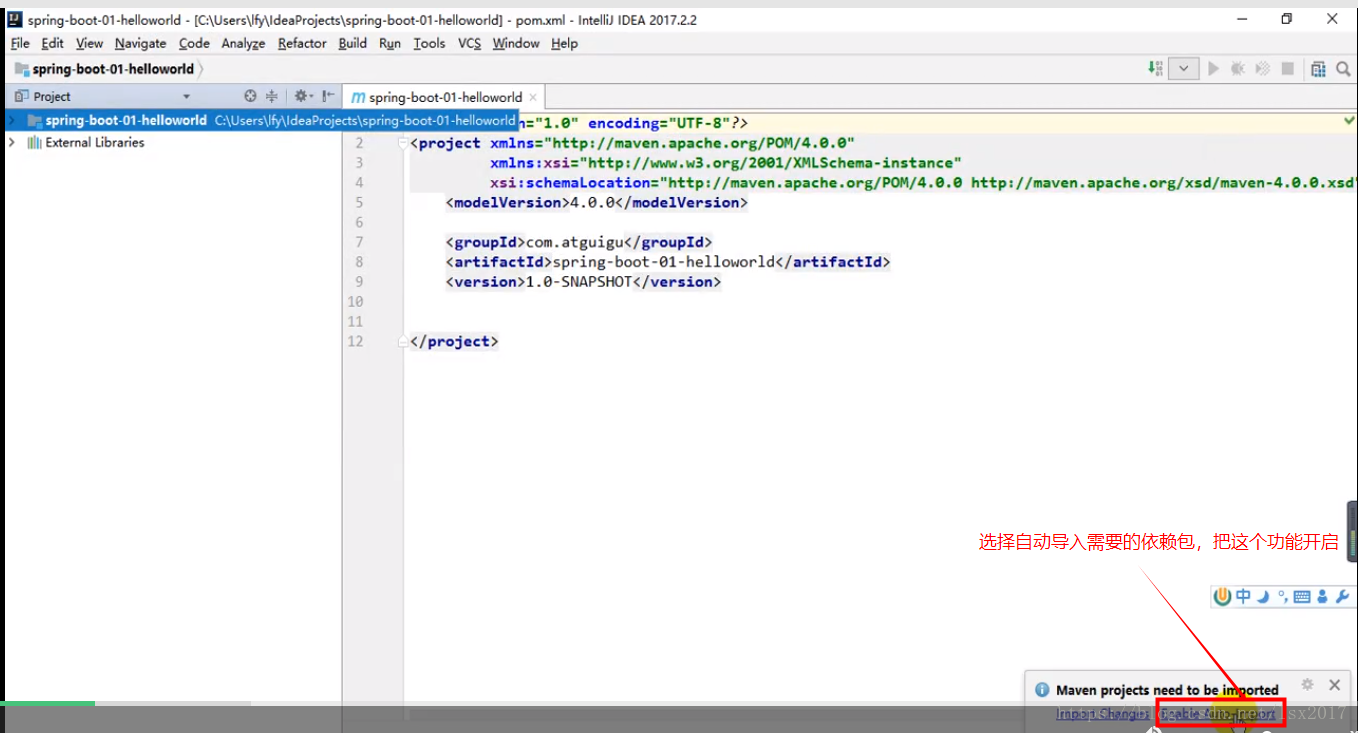Click the Debug bug icon
The width and height of the screenshot is (1358, 733).
1238,69
